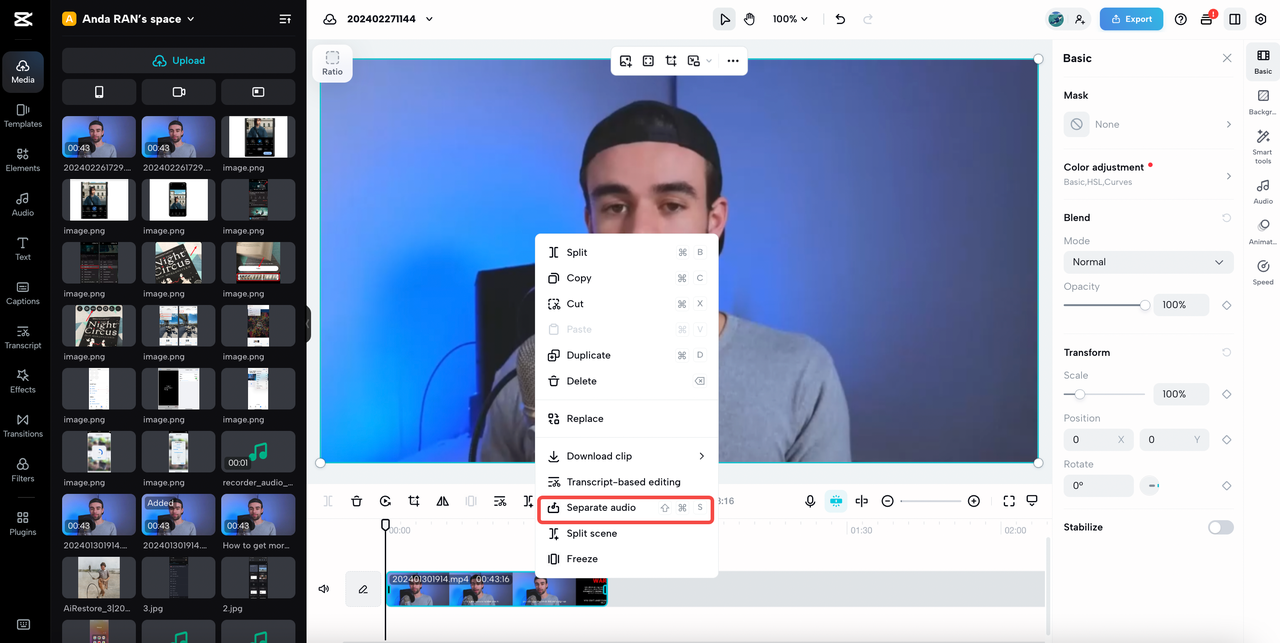Choose Delete from context menu
Screen dimensions: 1280x643
627,381
